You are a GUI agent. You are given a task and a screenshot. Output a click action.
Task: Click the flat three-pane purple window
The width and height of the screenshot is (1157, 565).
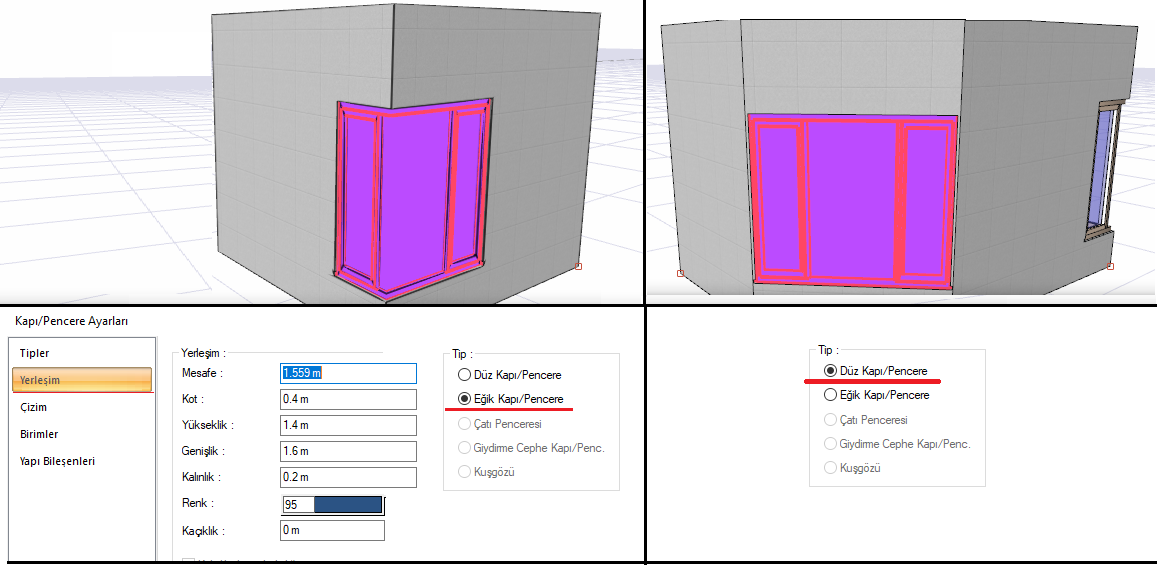pyautogui.click(x=852, y=201)
